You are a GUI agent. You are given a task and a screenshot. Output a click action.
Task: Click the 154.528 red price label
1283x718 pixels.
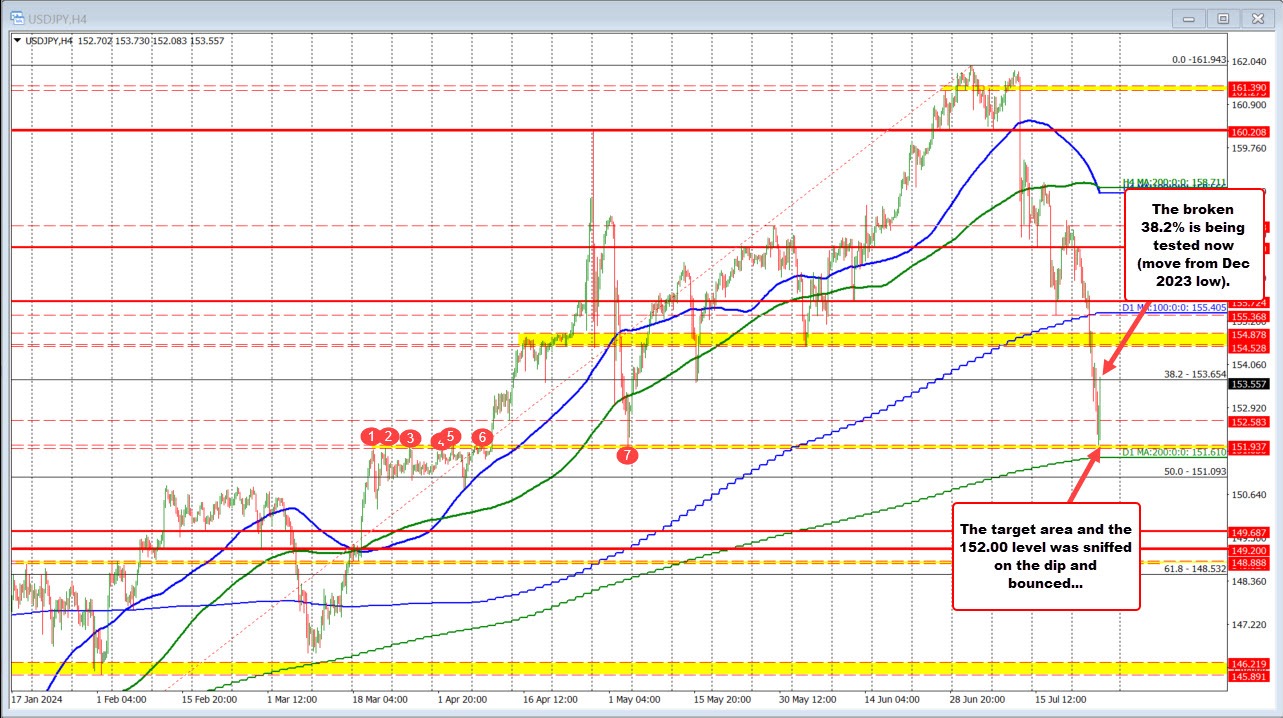point(1250,348)
